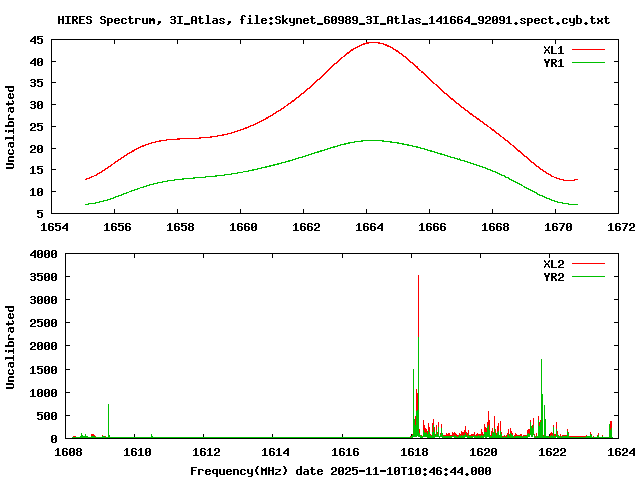Click the peak of the green YR1 curve
Viewport: 640px width, 480px height.
tap(371, 140)
